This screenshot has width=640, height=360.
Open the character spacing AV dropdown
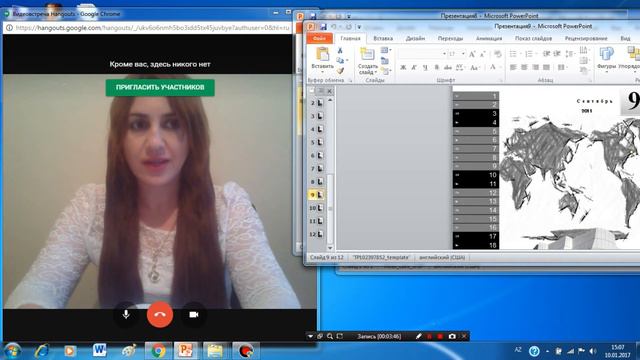click(460, 67)
